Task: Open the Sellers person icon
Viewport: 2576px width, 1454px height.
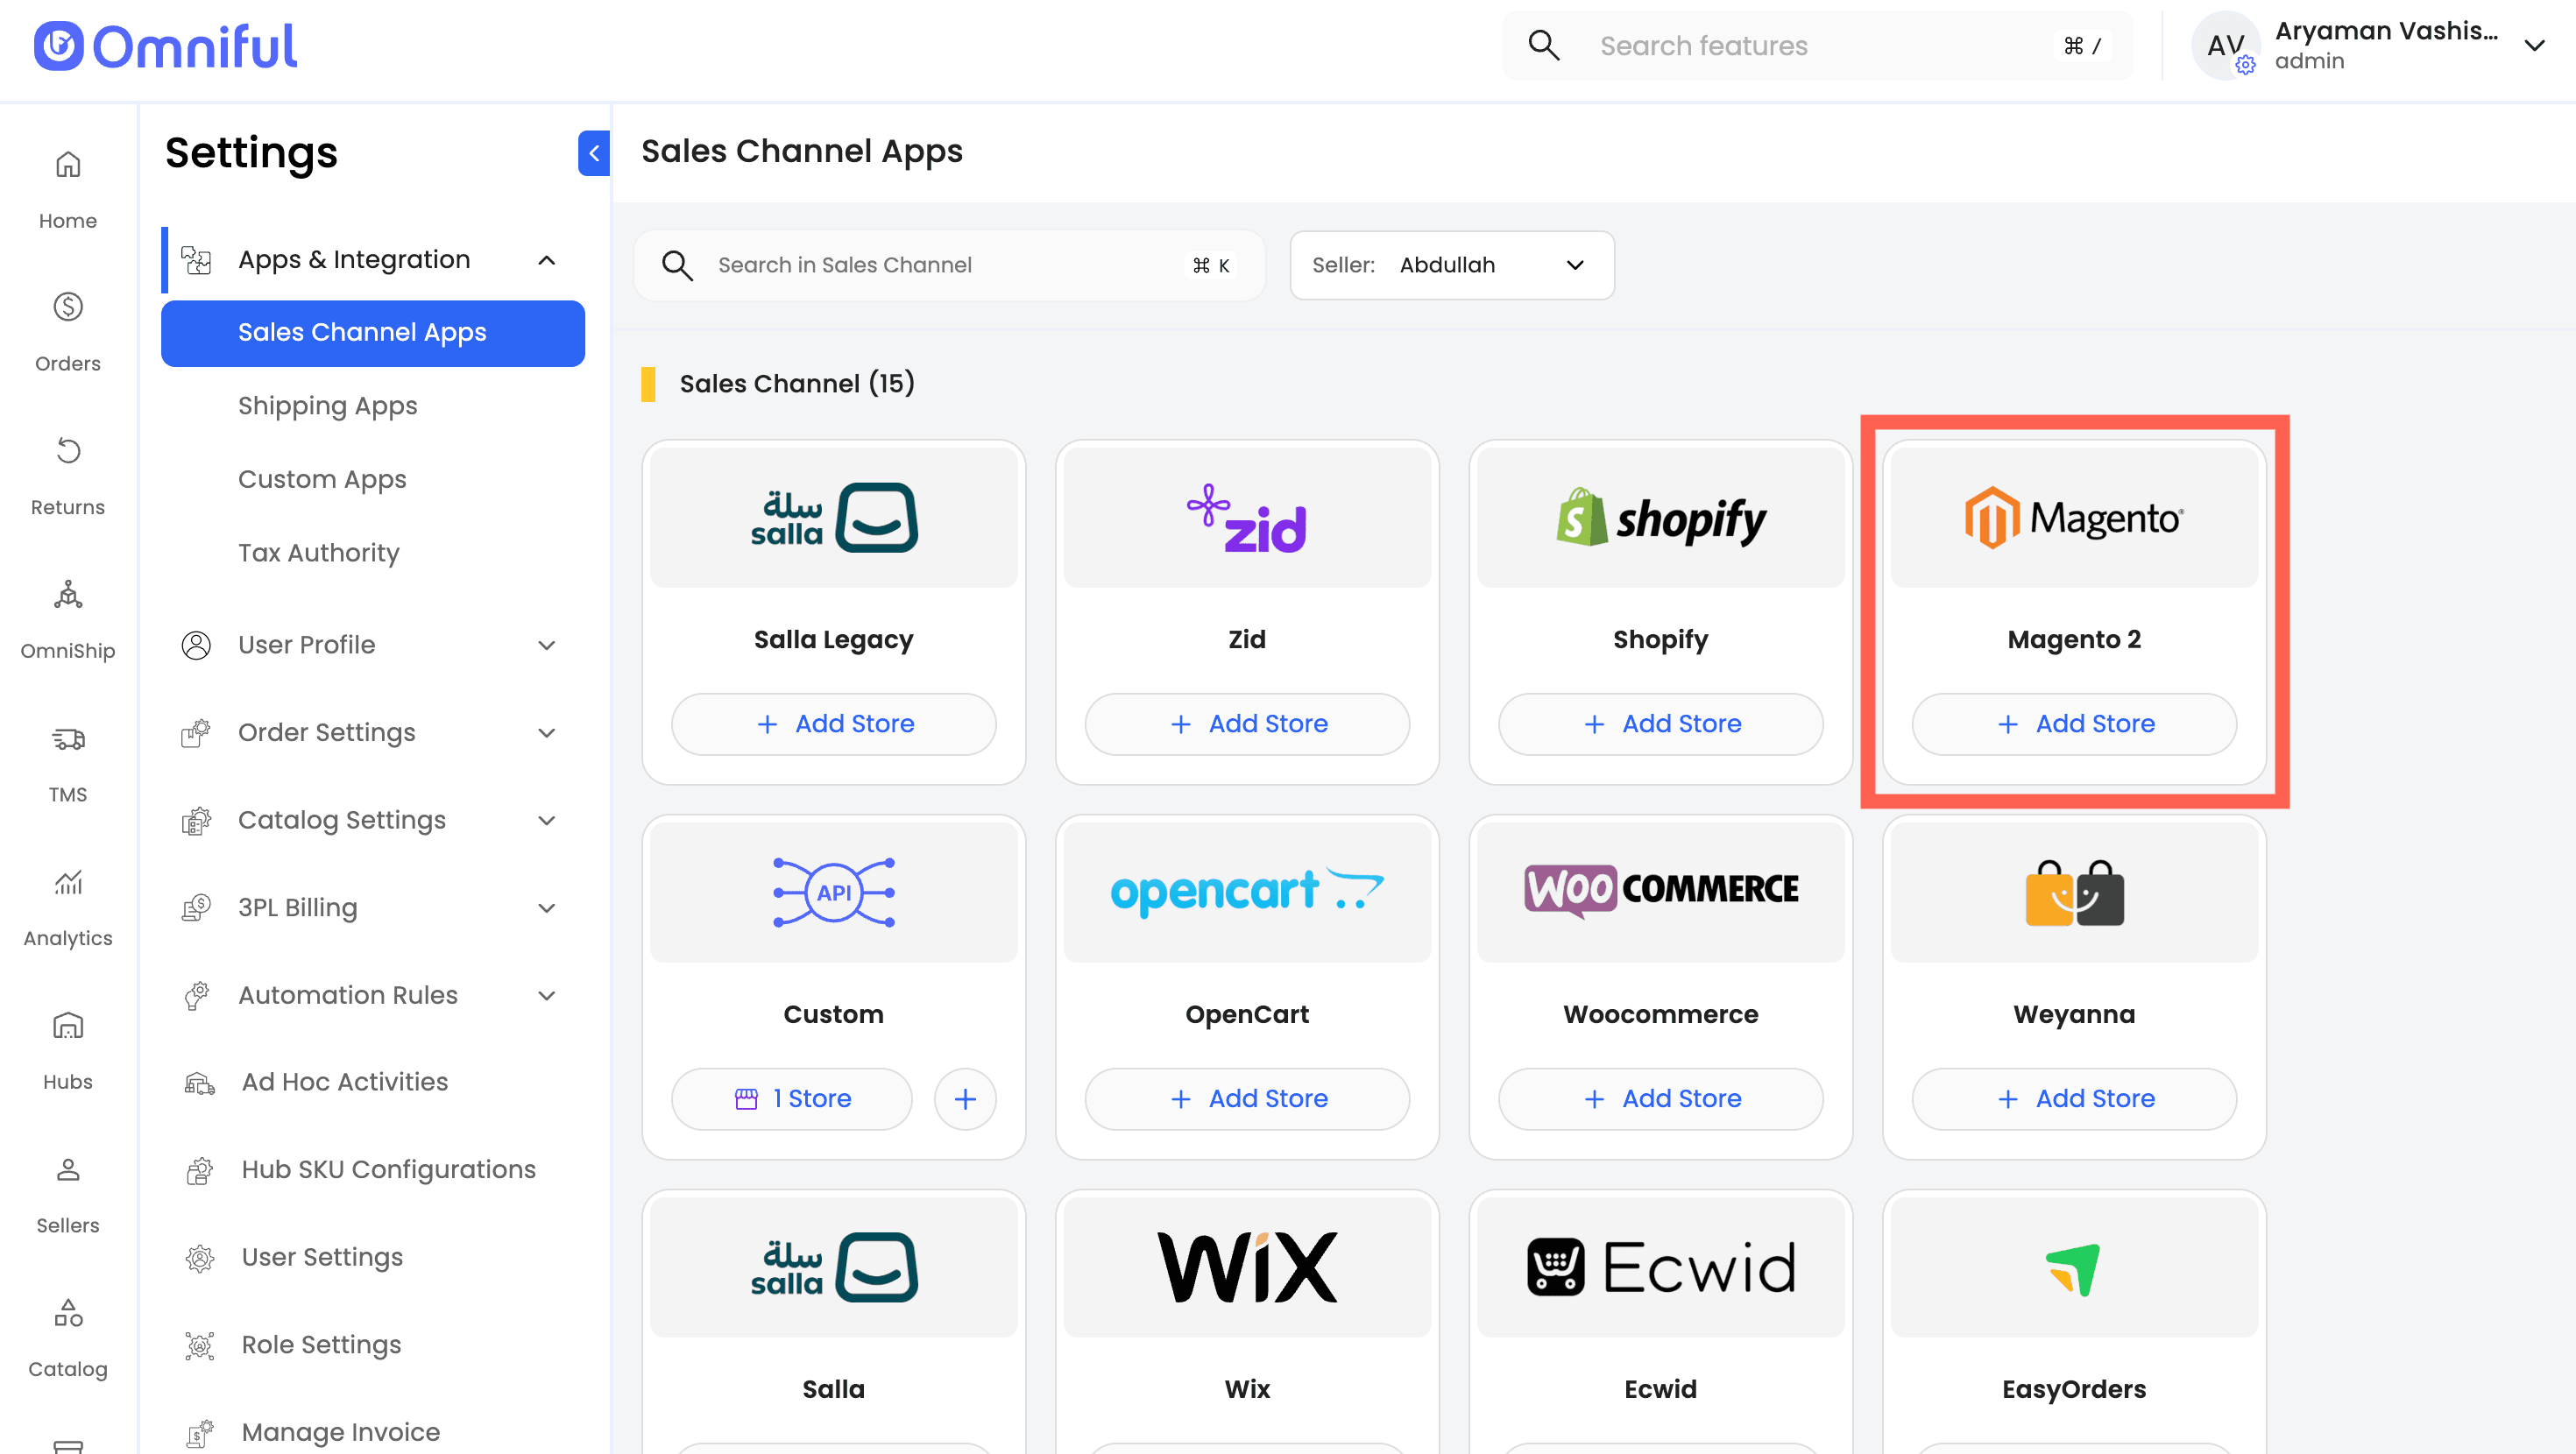Action: pyautogui.click(x=67, y=1169)
